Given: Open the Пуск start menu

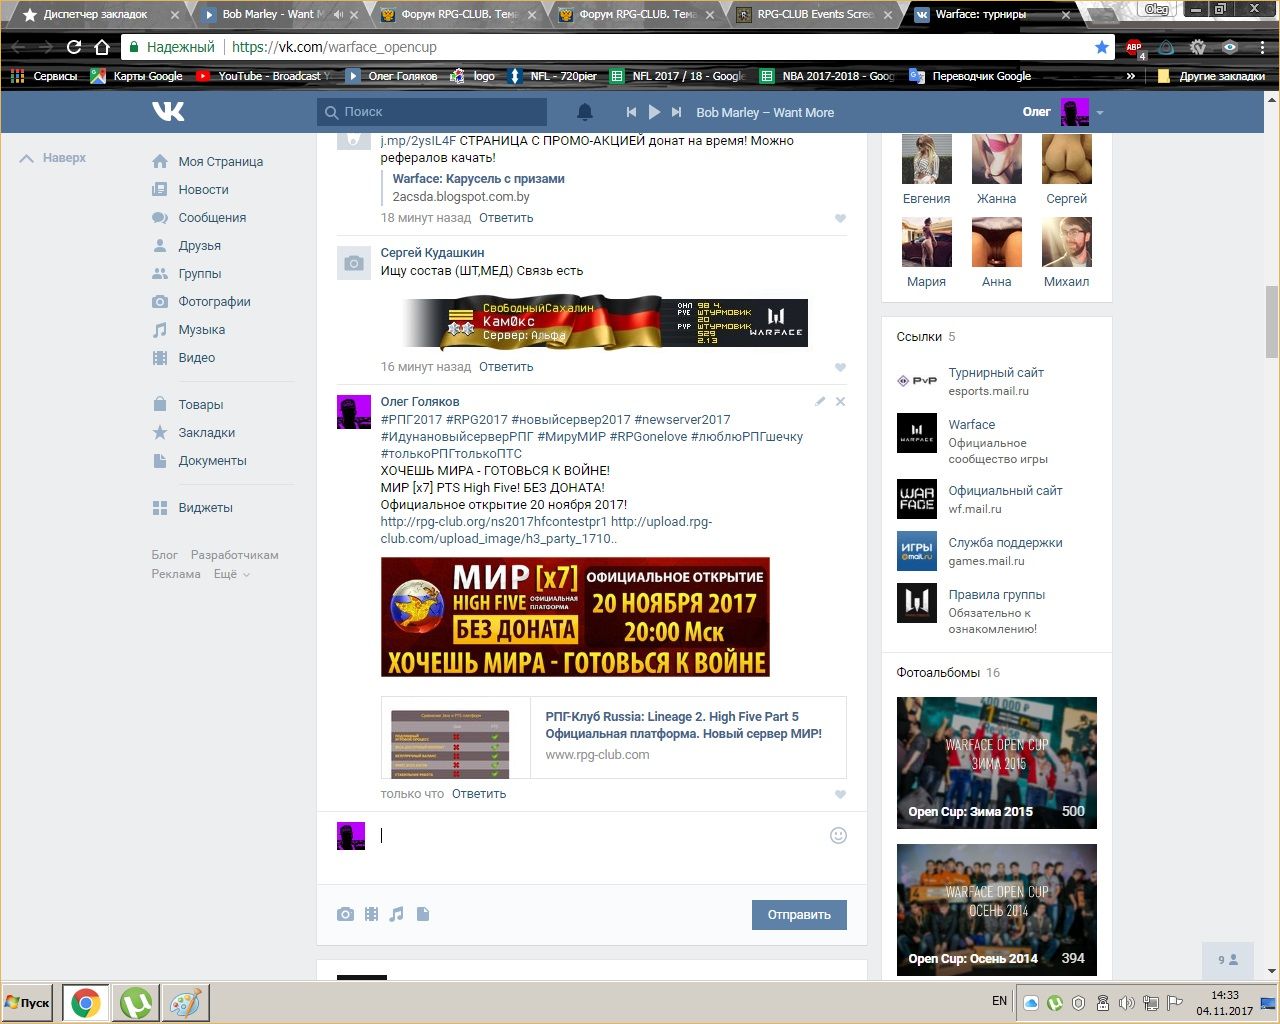Looking at the screenshot, I should coord(28,1003).
